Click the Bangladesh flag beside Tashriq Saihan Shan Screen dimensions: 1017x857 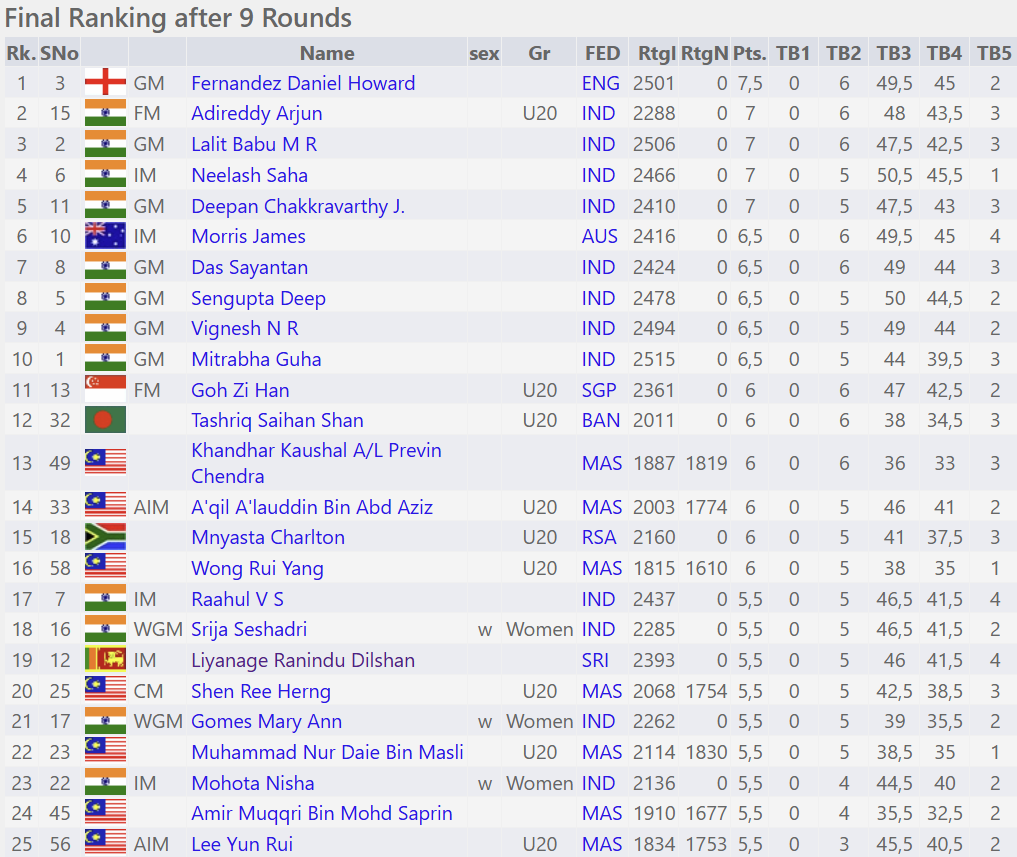coord(105,421)
